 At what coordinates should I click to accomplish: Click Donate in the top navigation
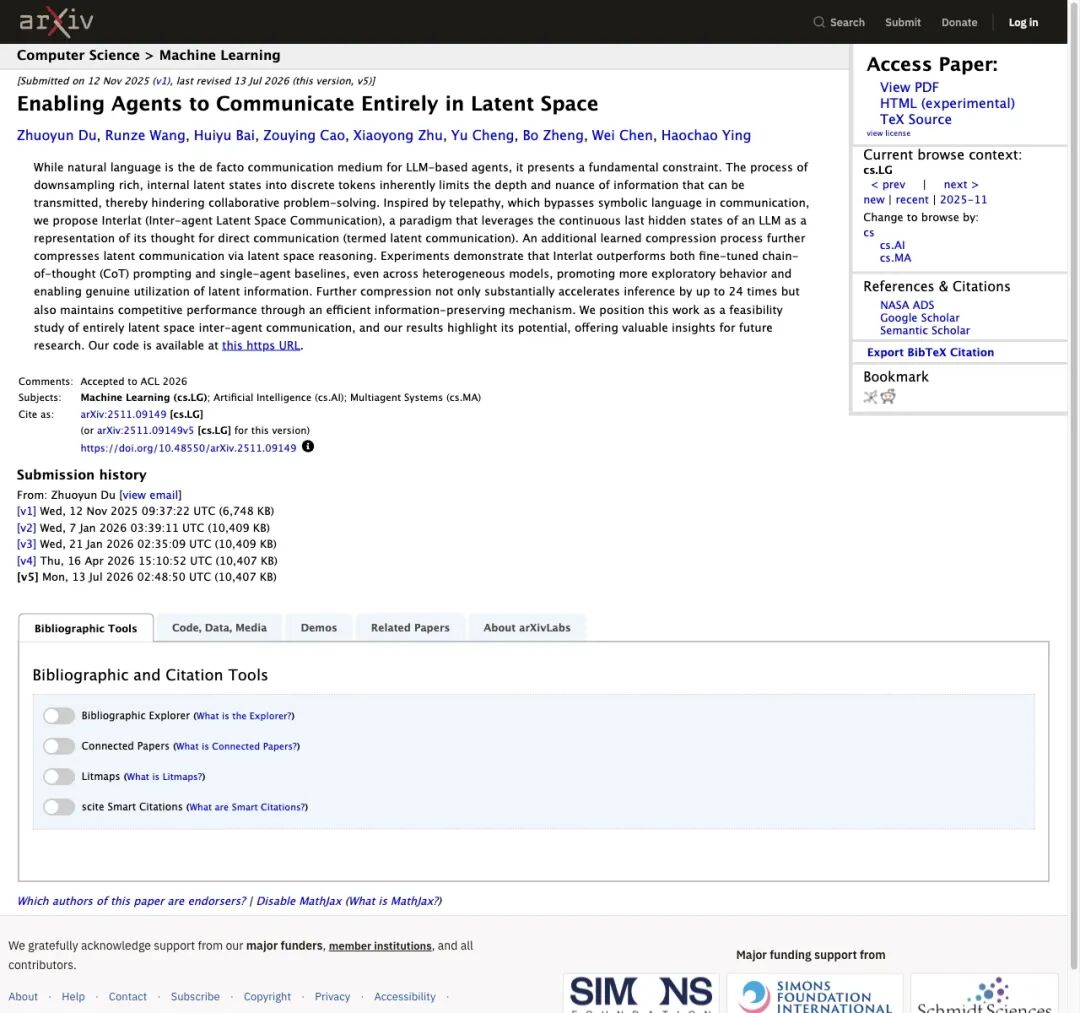tap(959, 22)
